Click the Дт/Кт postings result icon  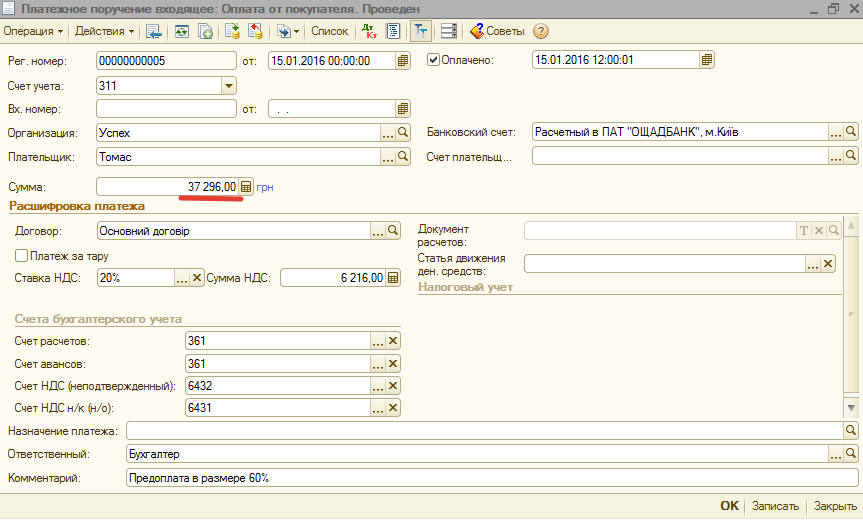pos(369,31)
